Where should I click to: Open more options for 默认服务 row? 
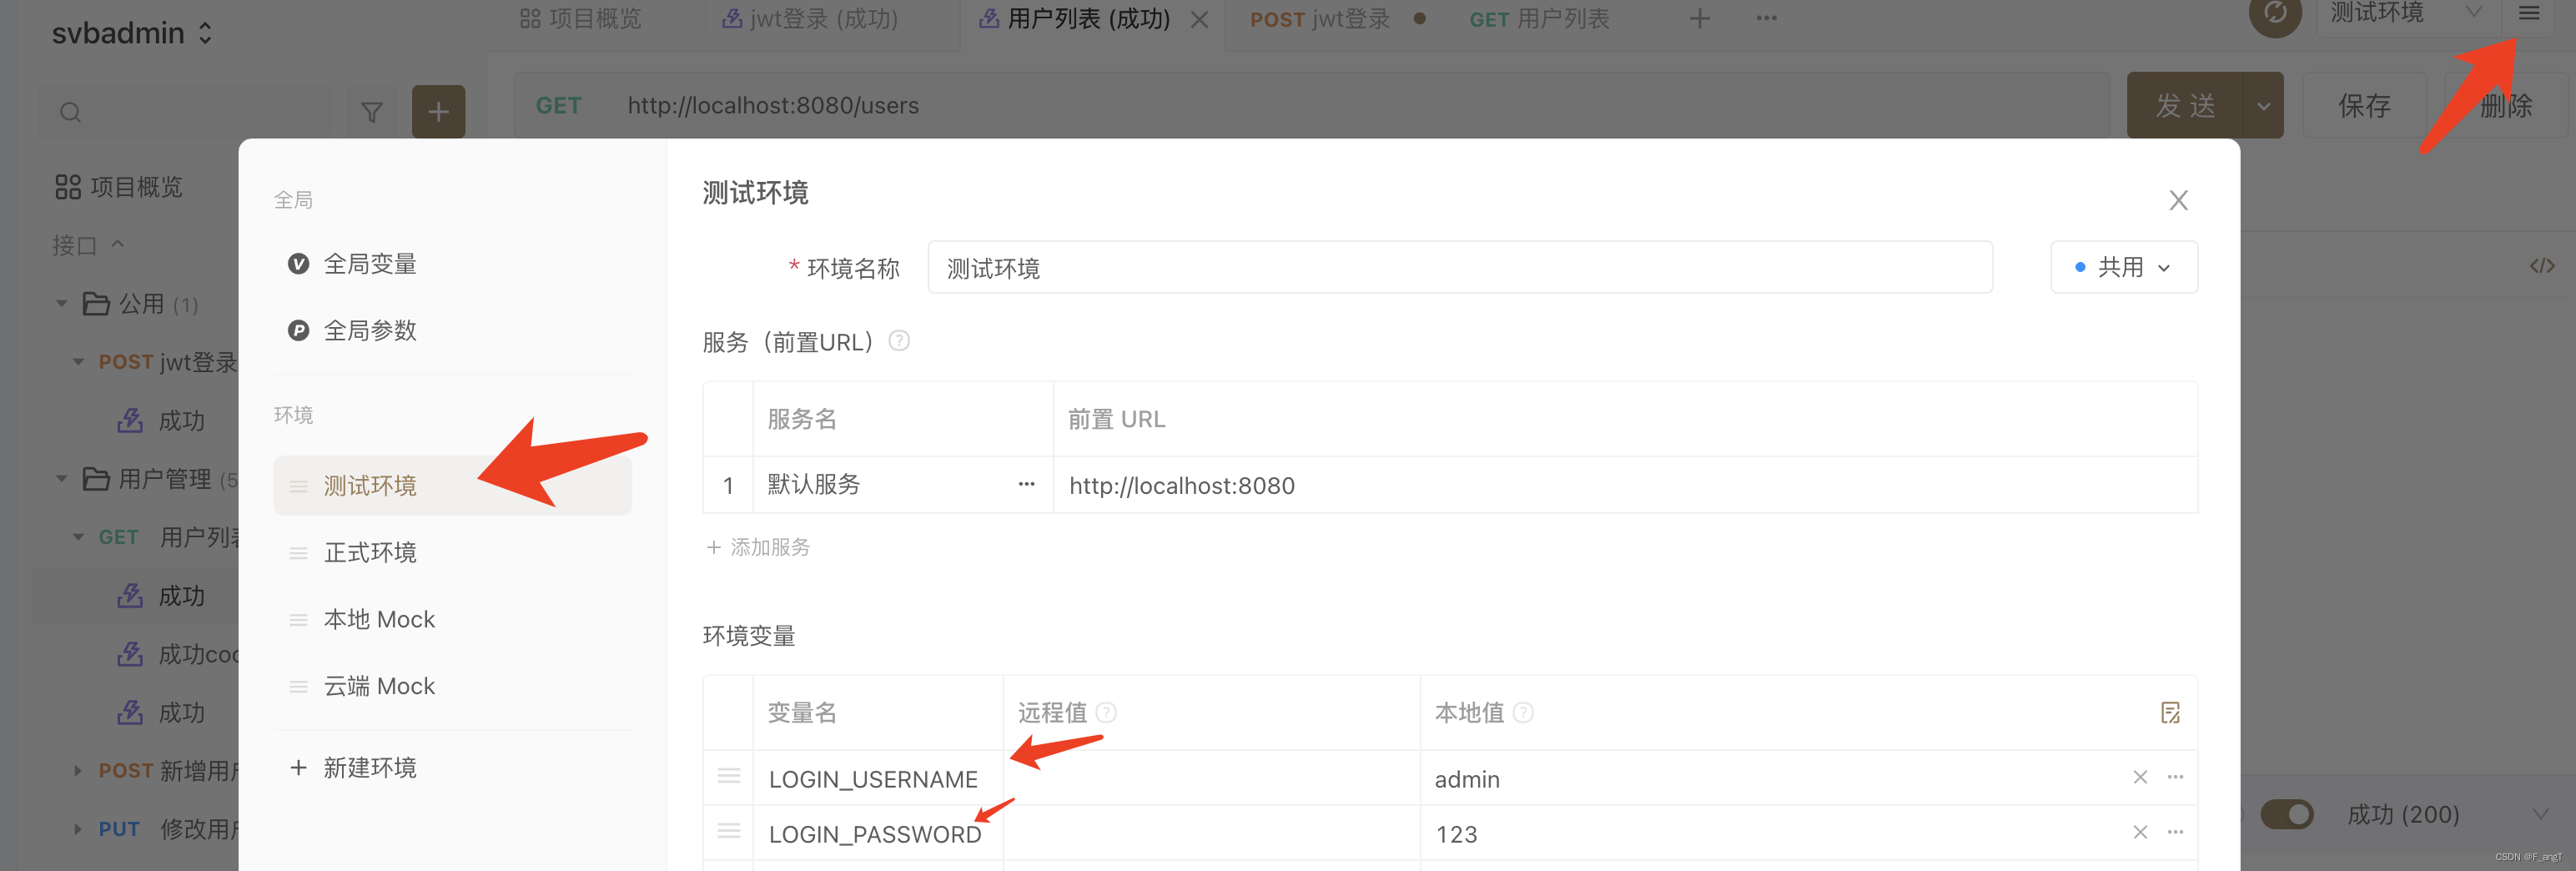click(1026, 484)
